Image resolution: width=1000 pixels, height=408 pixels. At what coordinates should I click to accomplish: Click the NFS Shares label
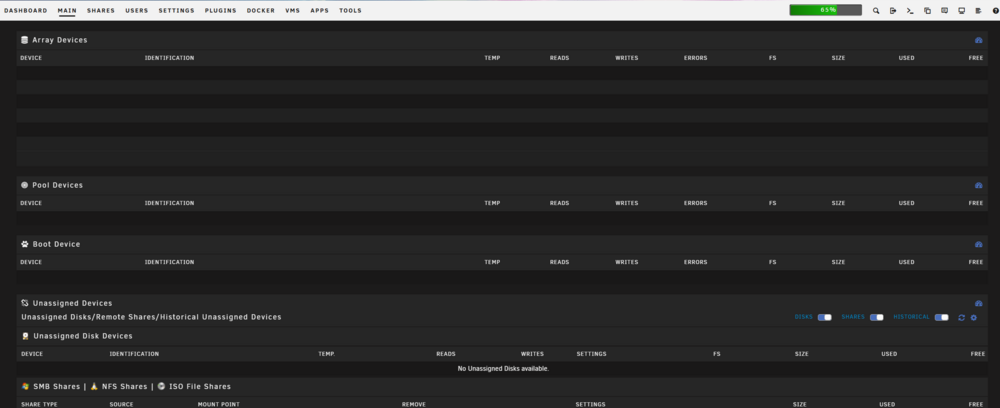124,386
